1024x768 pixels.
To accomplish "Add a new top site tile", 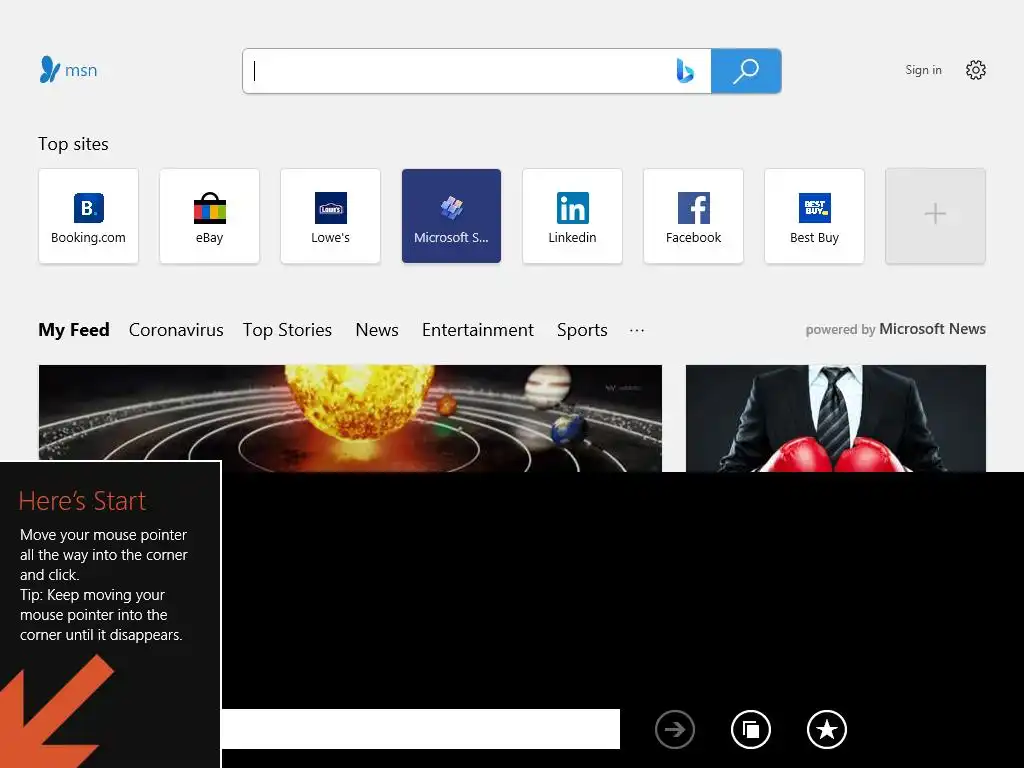I will pos(935,216).
